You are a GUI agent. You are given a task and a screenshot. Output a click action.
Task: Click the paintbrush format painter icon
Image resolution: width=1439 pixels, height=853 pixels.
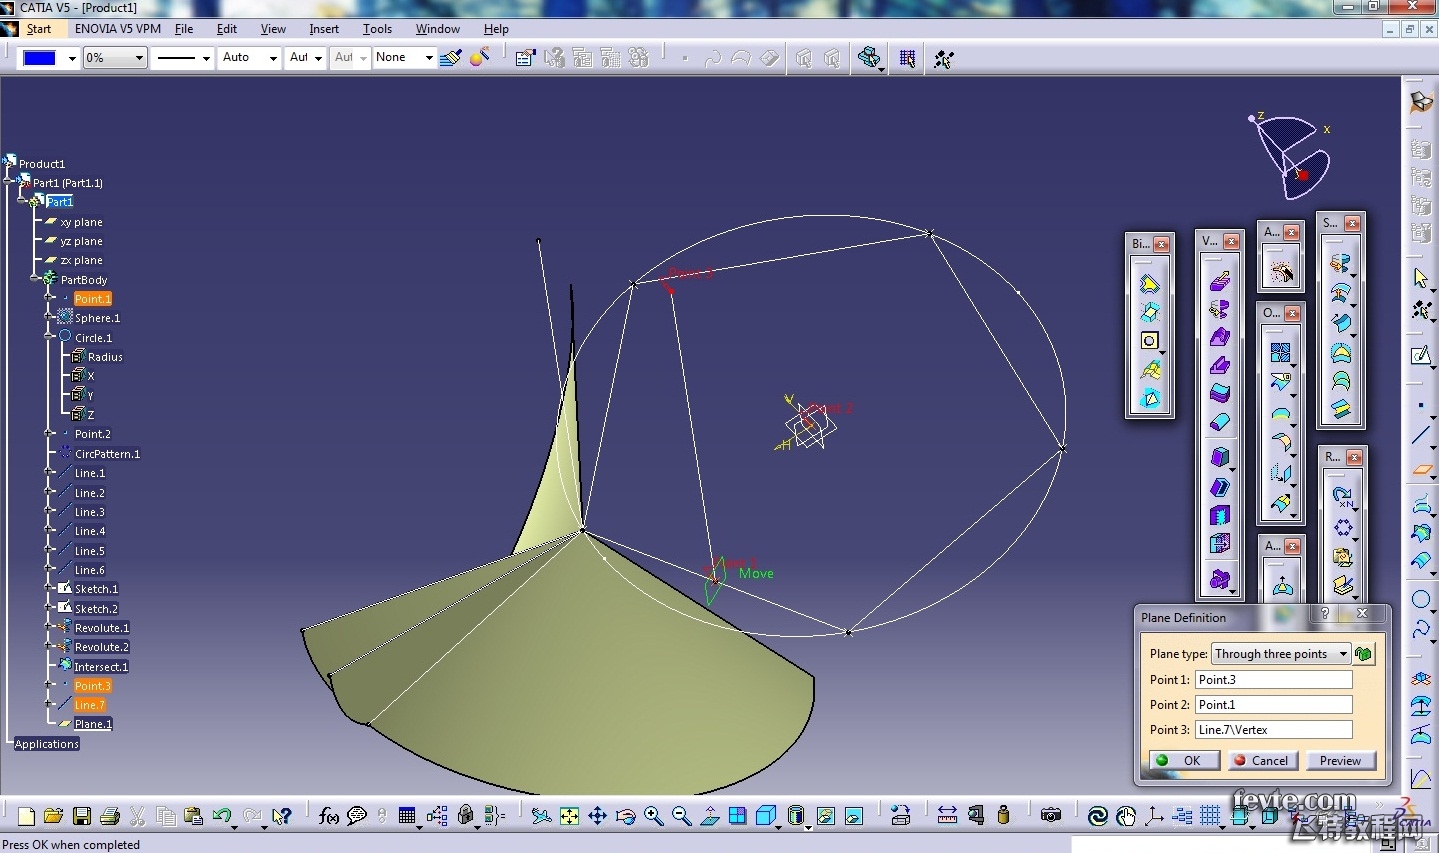tap(451, 58)
